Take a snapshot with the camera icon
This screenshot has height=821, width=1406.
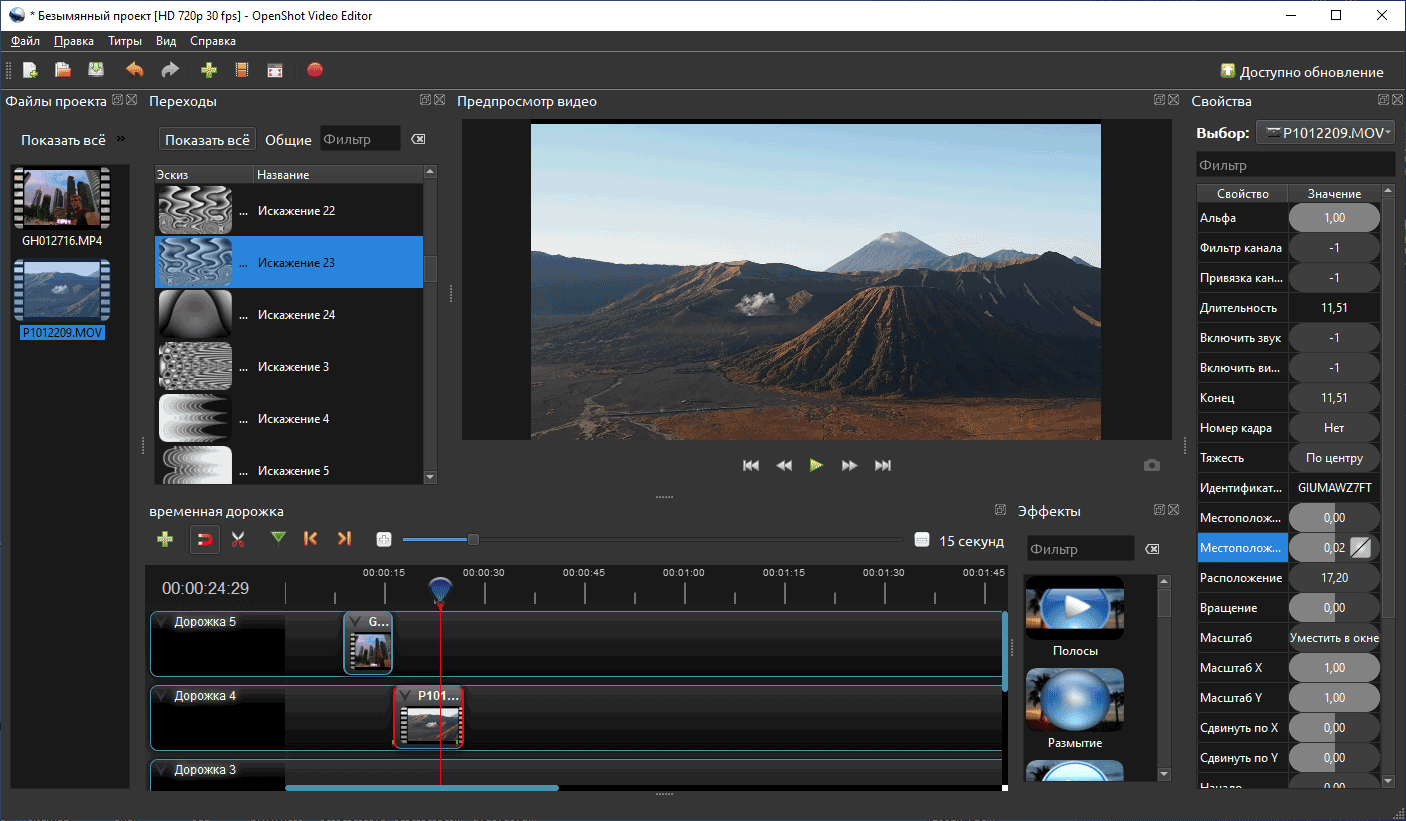point(1152,465)
